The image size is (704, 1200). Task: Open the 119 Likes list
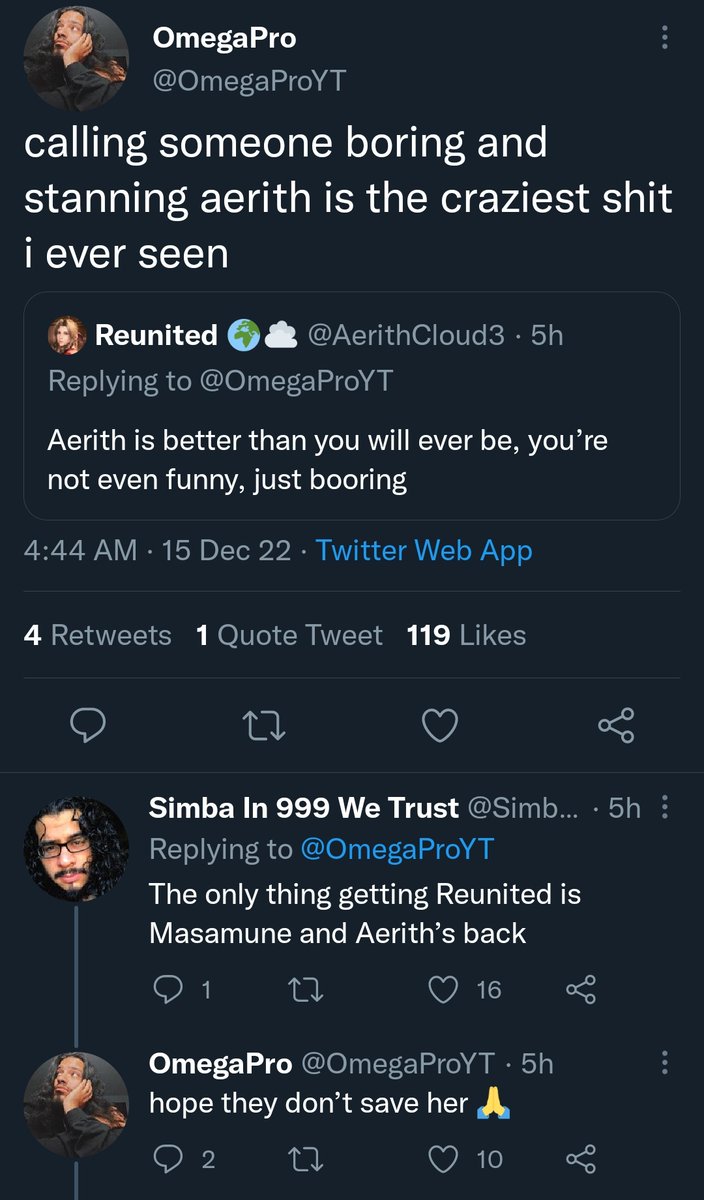click(x=466, y=635)
